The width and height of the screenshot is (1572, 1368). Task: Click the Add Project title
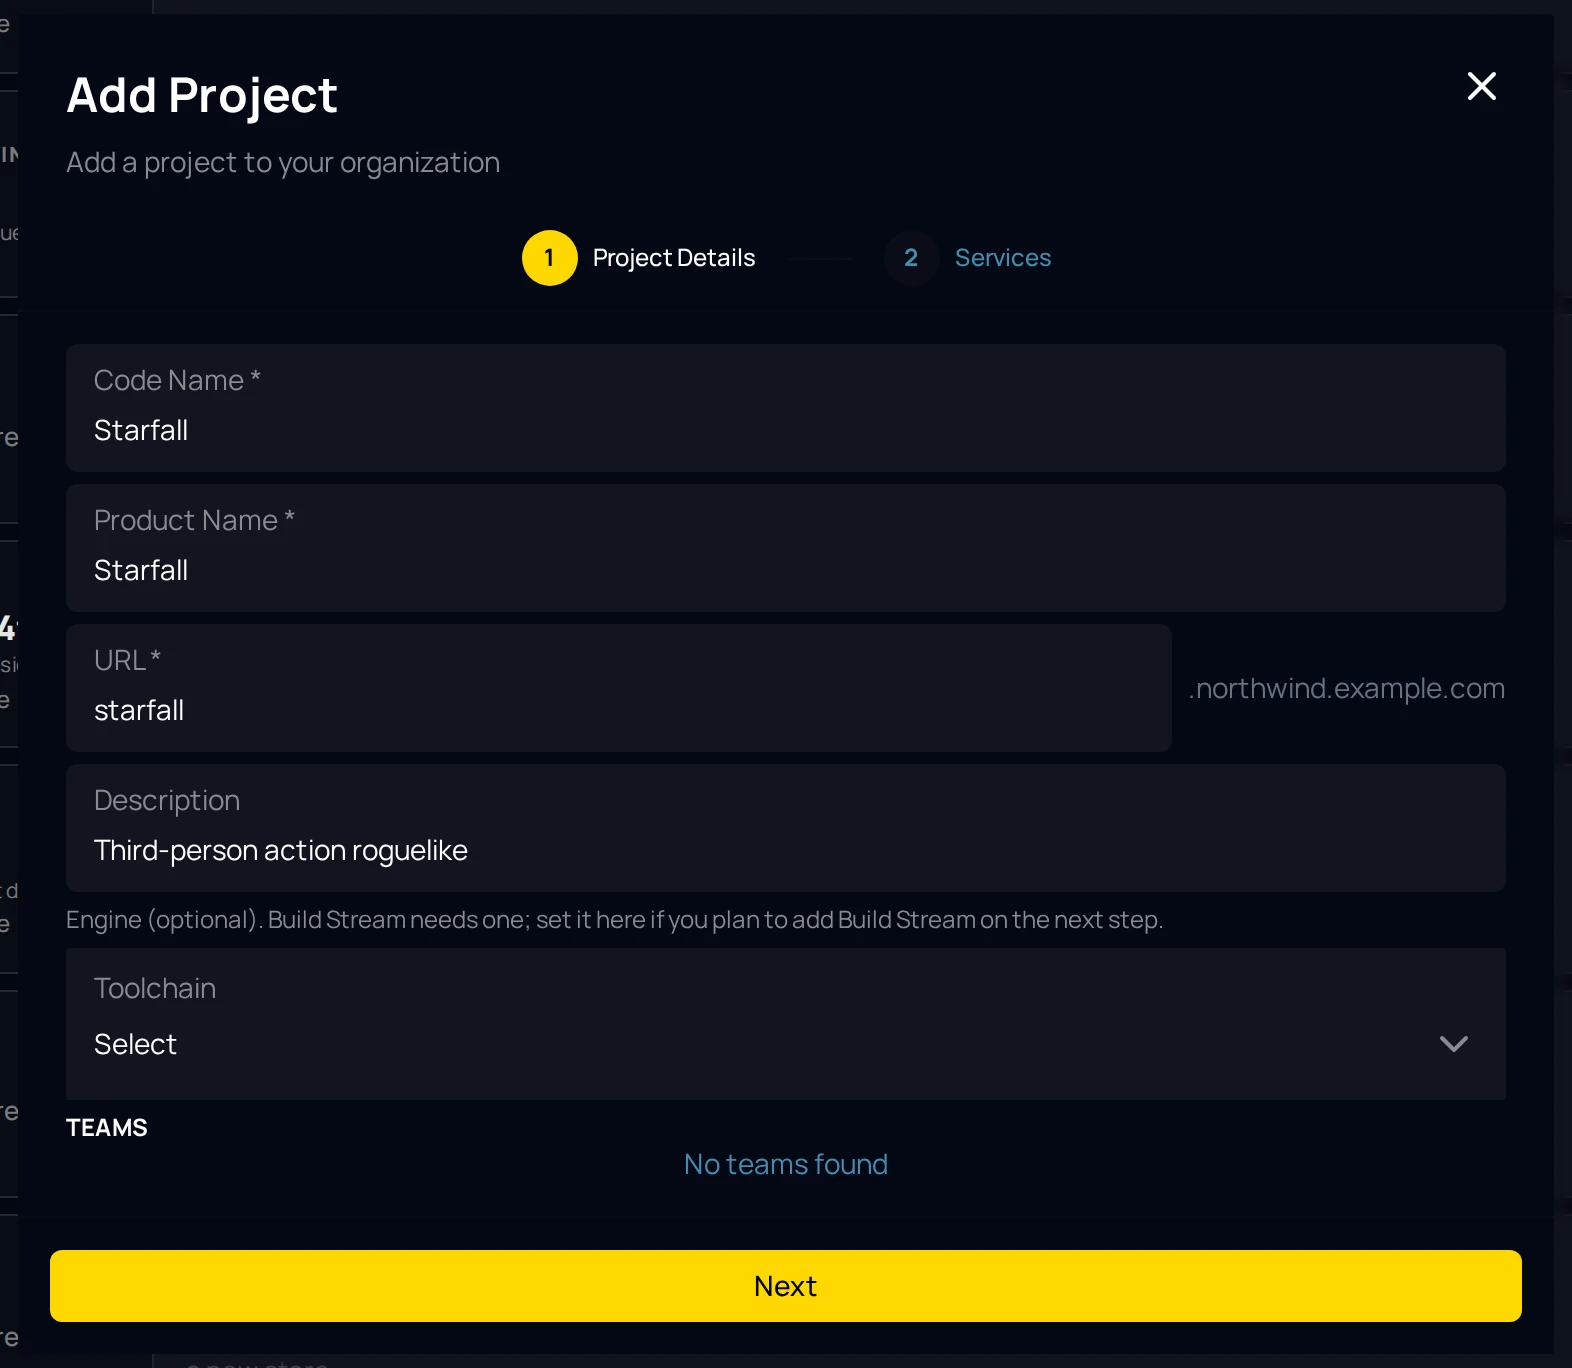tap(202, 96)
